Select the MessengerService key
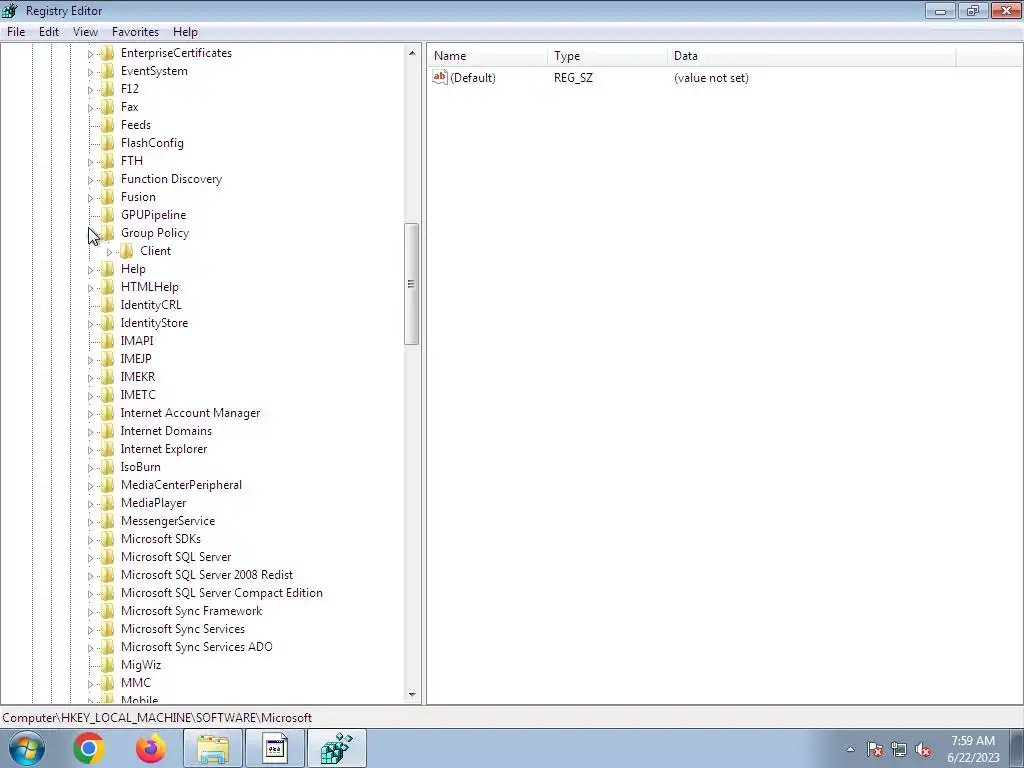Viewport: 1024px width, 768px height. [x=168, y=521]
